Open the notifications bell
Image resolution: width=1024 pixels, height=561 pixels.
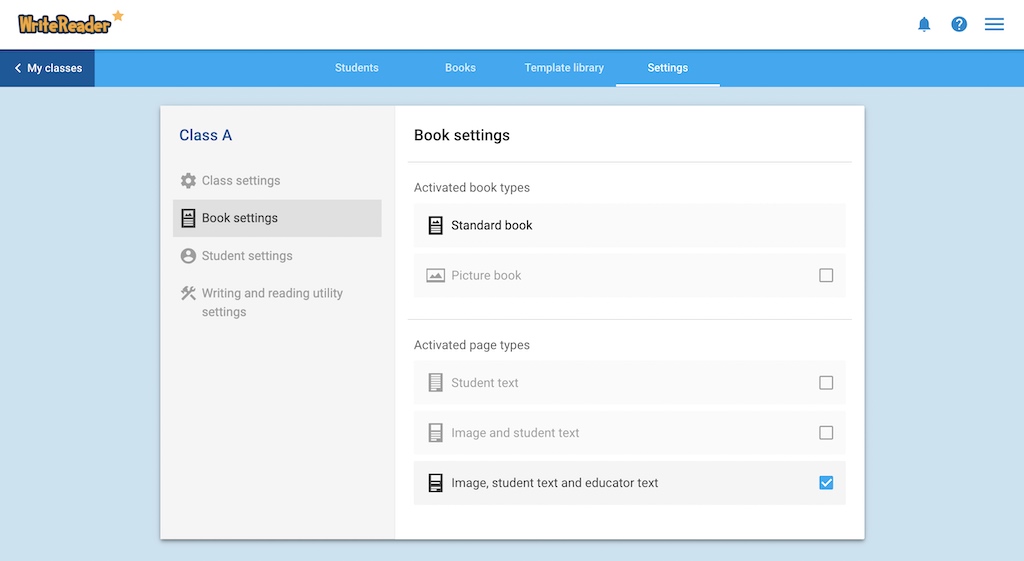(x=923, y=24)
